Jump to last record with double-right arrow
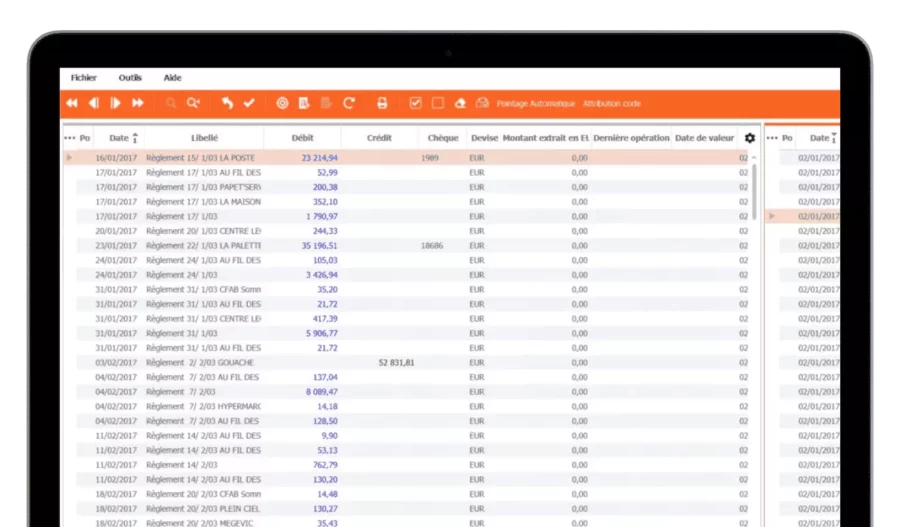 coord(138,103)
